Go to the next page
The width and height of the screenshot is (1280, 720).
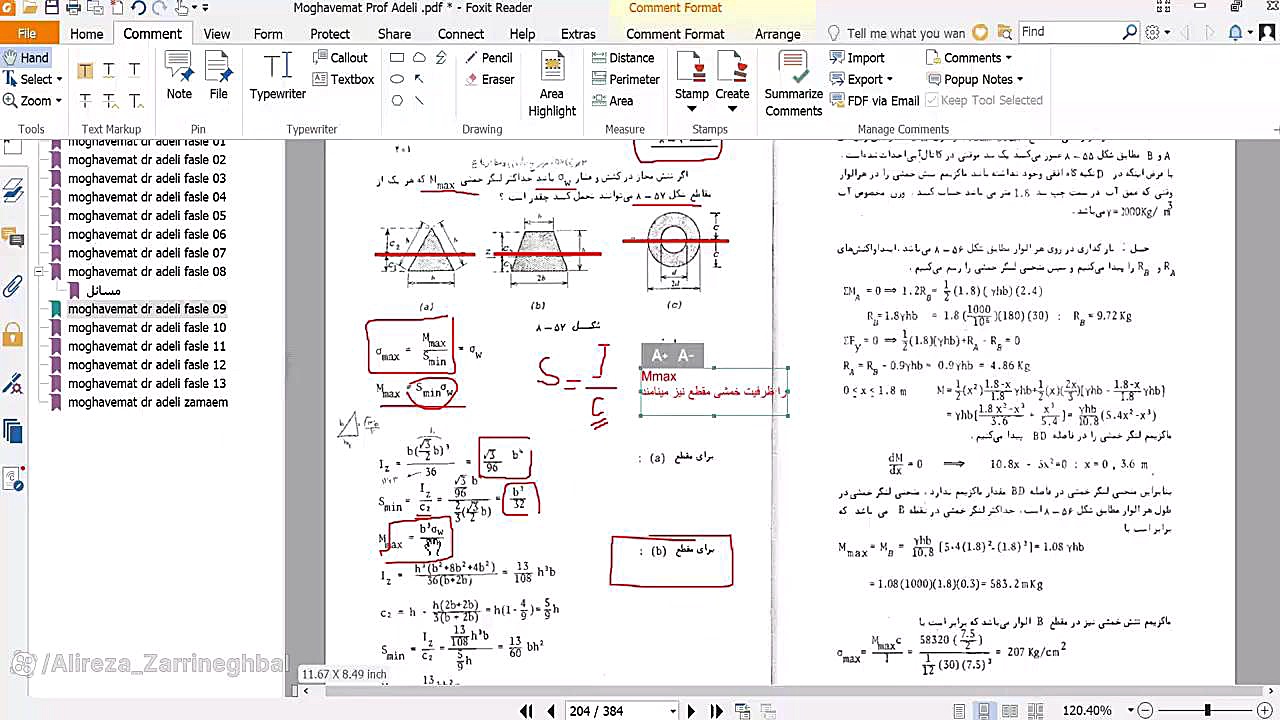coord(691,711)
